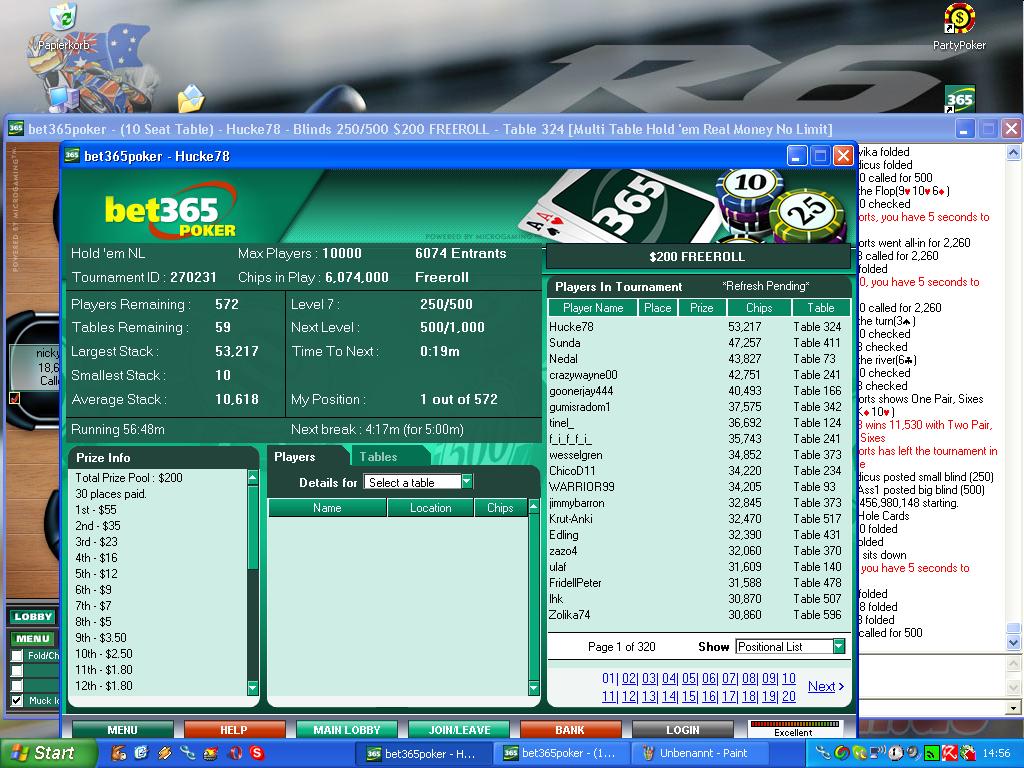Click the JOIN/LEAVE button
The image size is (1024, 768).
pyautogui.click(x=458, y=729)
